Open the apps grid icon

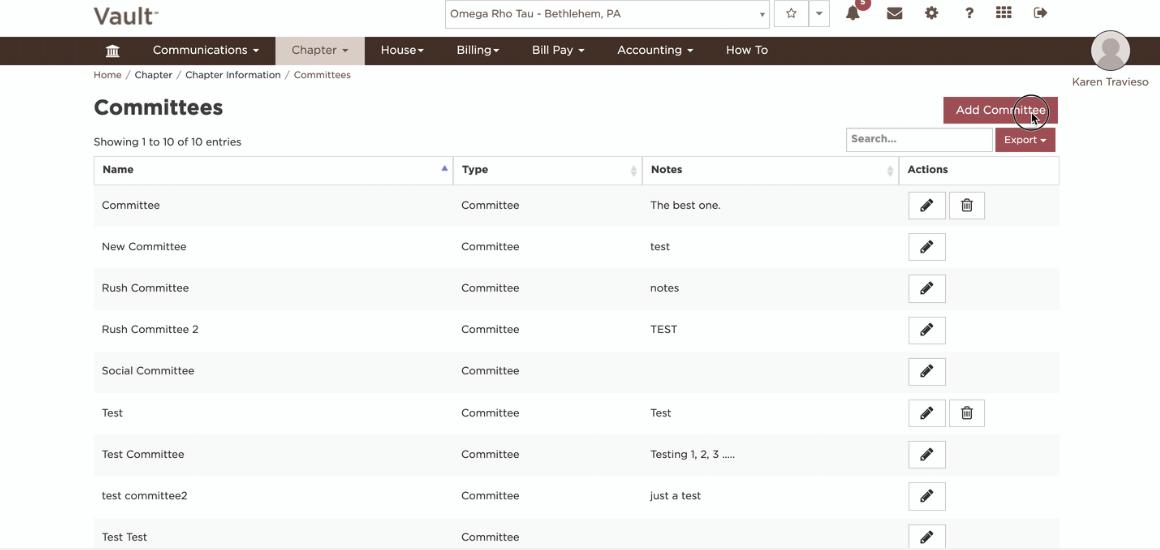click(1003, 13)
